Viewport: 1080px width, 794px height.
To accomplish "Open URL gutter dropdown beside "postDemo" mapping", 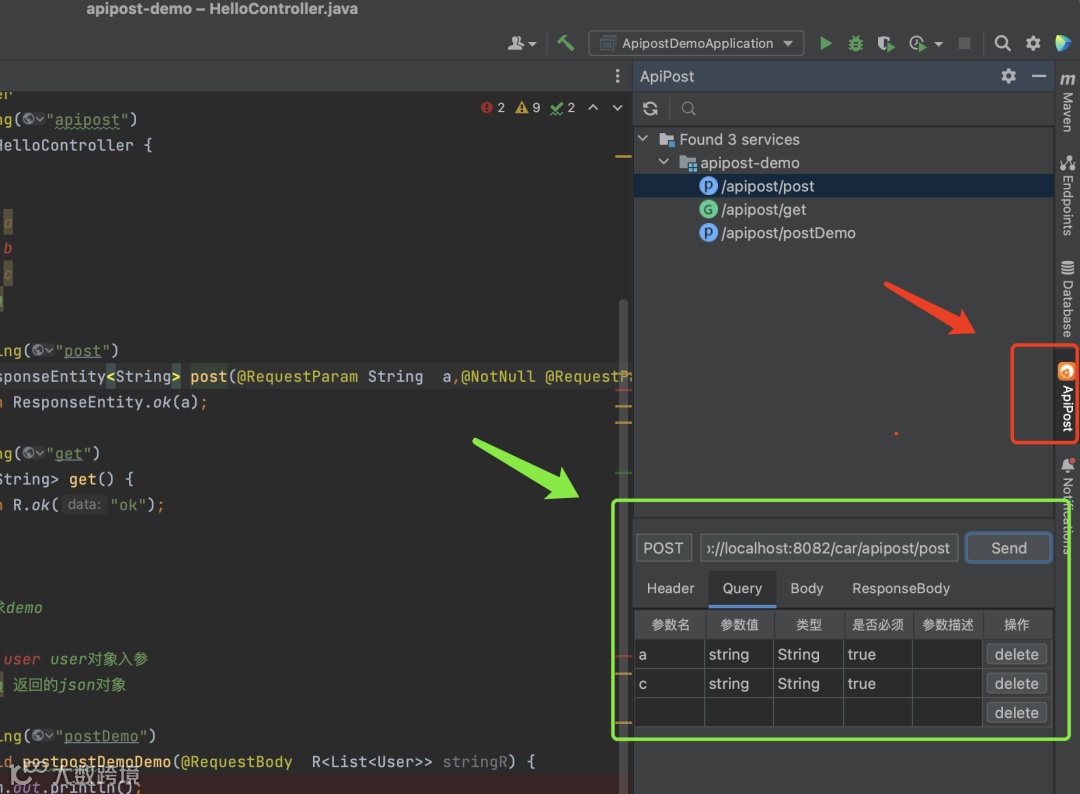I will (43, 735).
